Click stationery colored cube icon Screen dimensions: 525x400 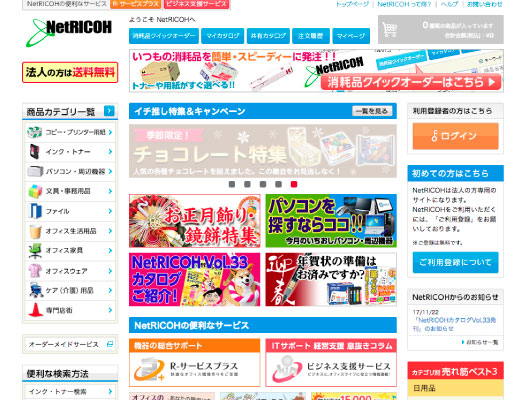pos(35,191)
